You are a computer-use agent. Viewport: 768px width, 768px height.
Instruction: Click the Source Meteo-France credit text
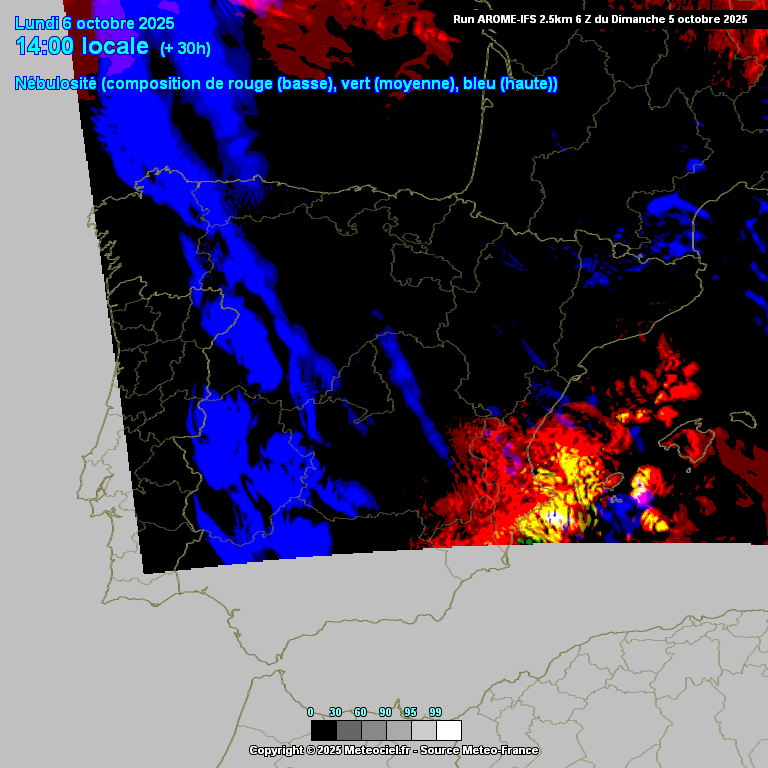pos(478,750)
